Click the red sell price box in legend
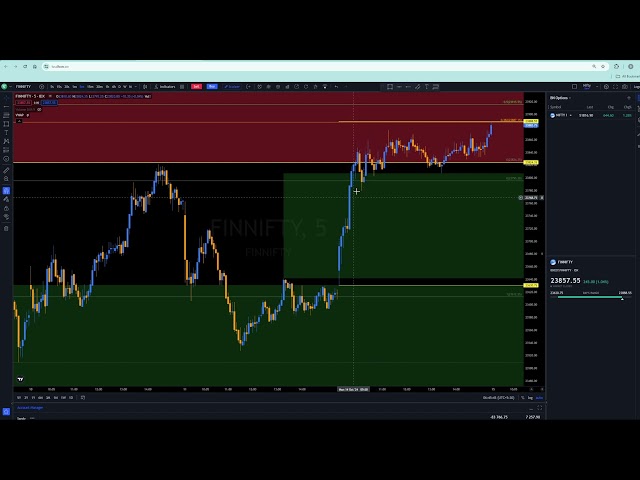Viewport: 640px width, 480px height. 23,102
